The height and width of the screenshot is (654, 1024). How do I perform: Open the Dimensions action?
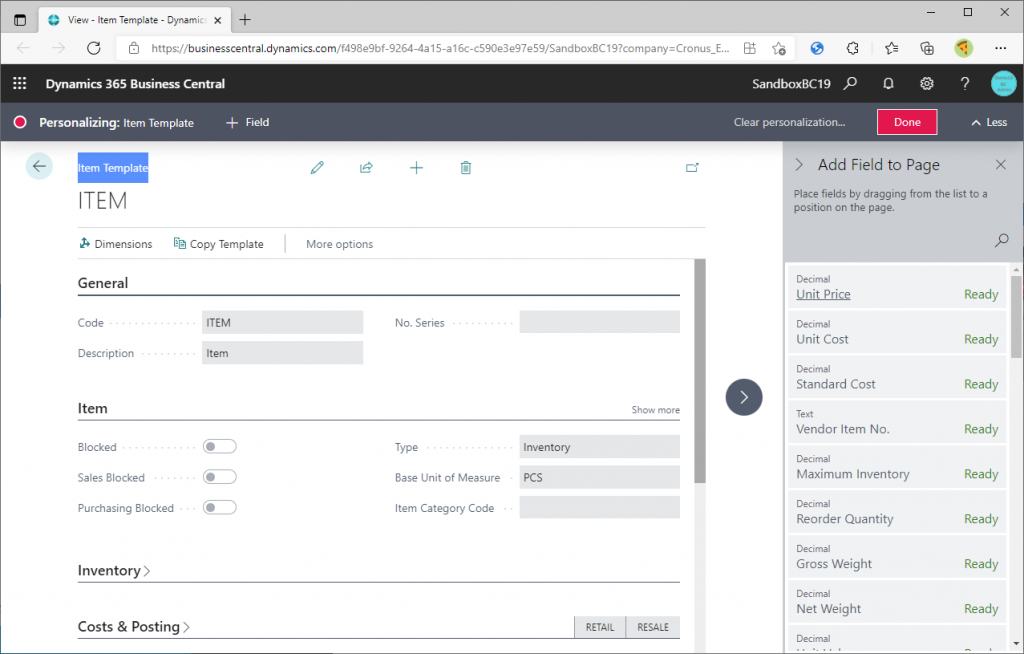116,244
